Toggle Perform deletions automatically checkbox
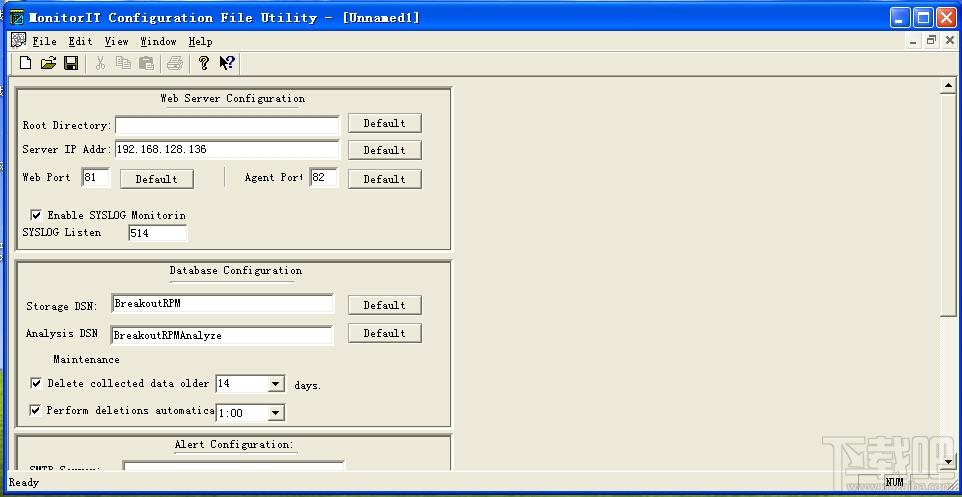This screenshot has height=497, width=962. click(x=36, y=410)
